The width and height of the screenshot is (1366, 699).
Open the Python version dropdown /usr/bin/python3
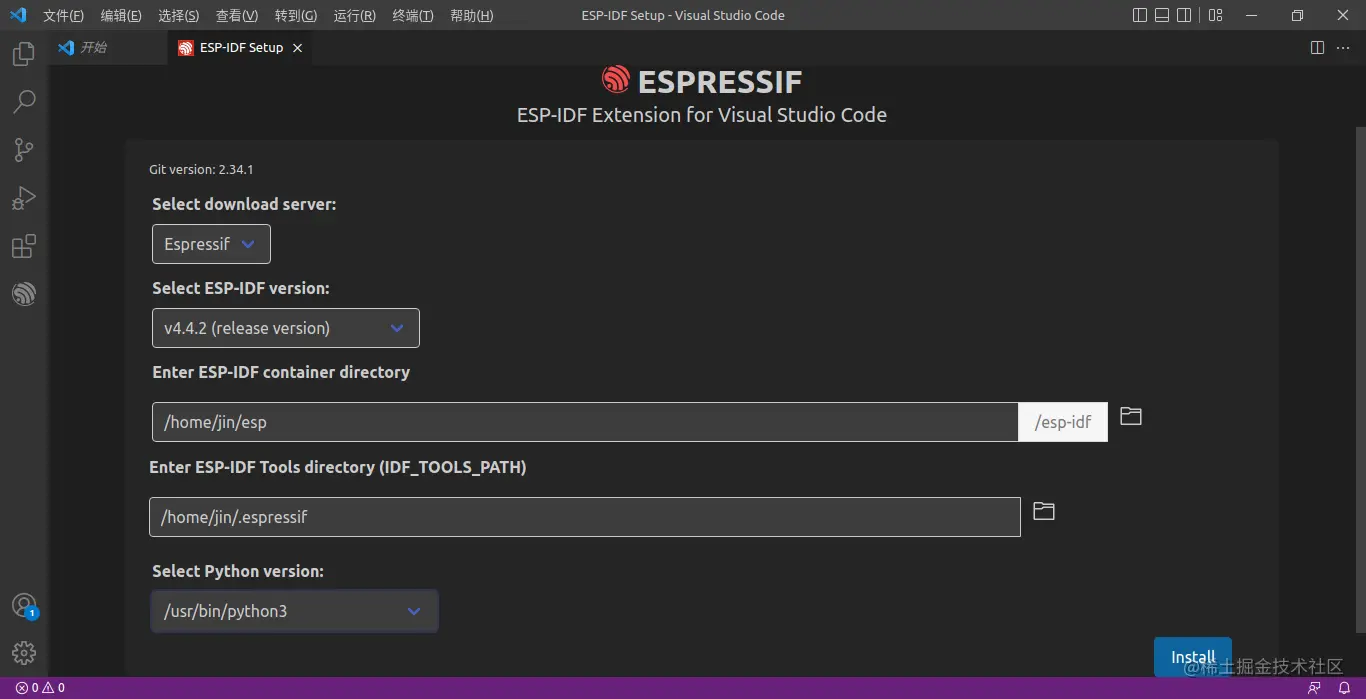(294, 611)
